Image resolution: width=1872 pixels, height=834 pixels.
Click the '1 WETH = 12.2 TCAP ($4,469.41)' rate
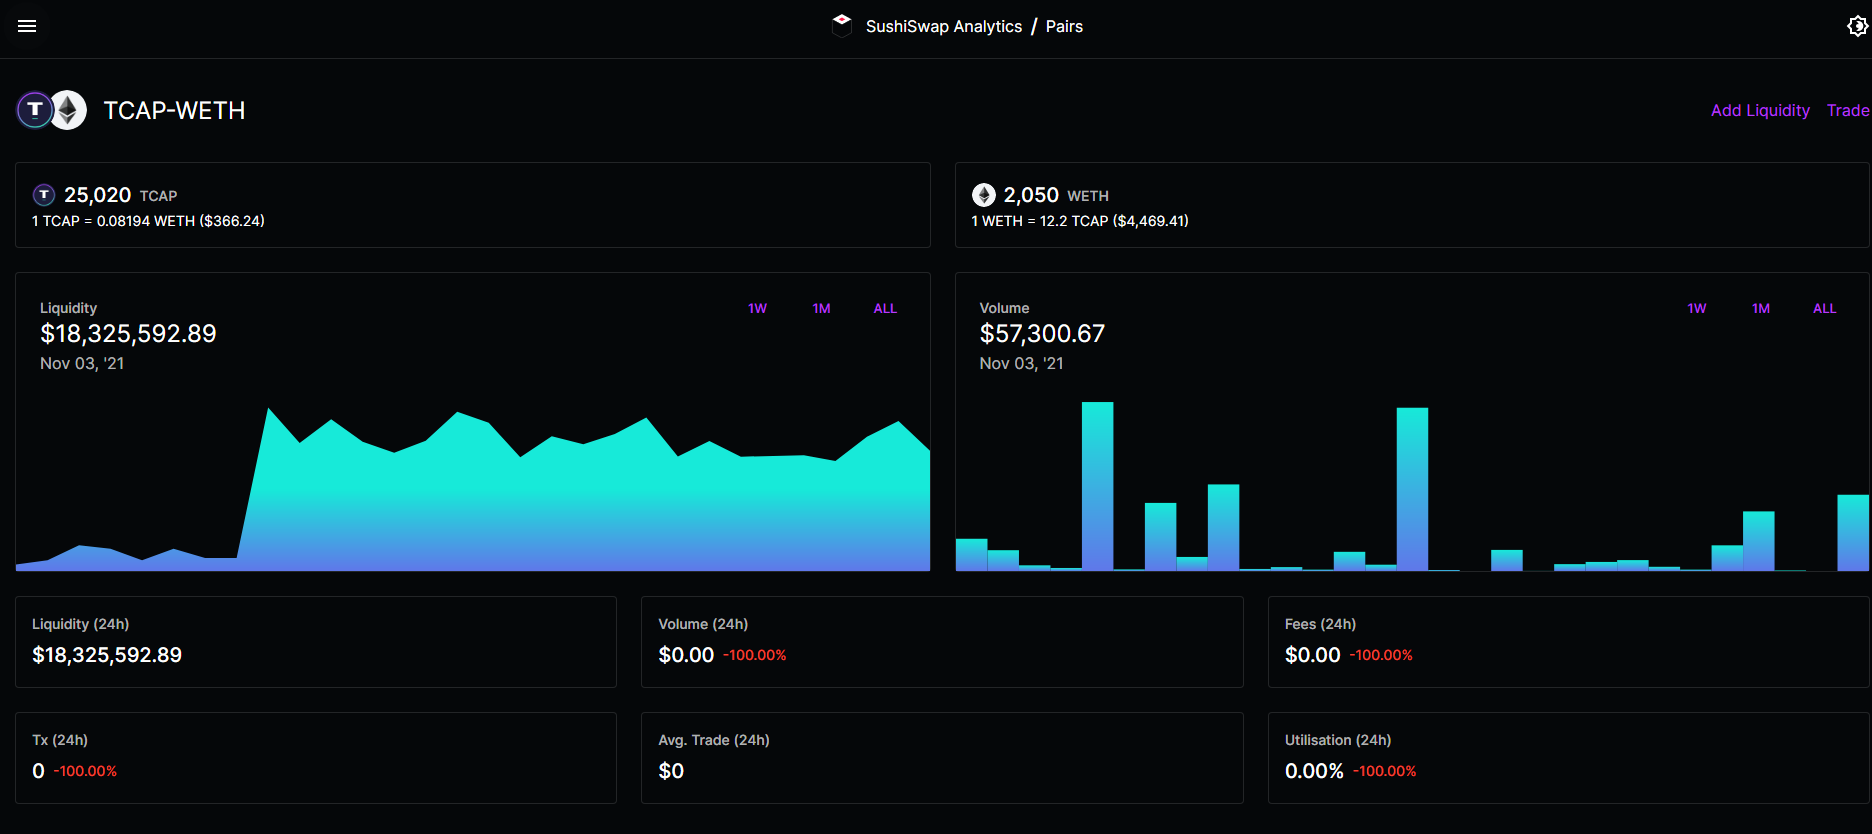click(1080, 221)
